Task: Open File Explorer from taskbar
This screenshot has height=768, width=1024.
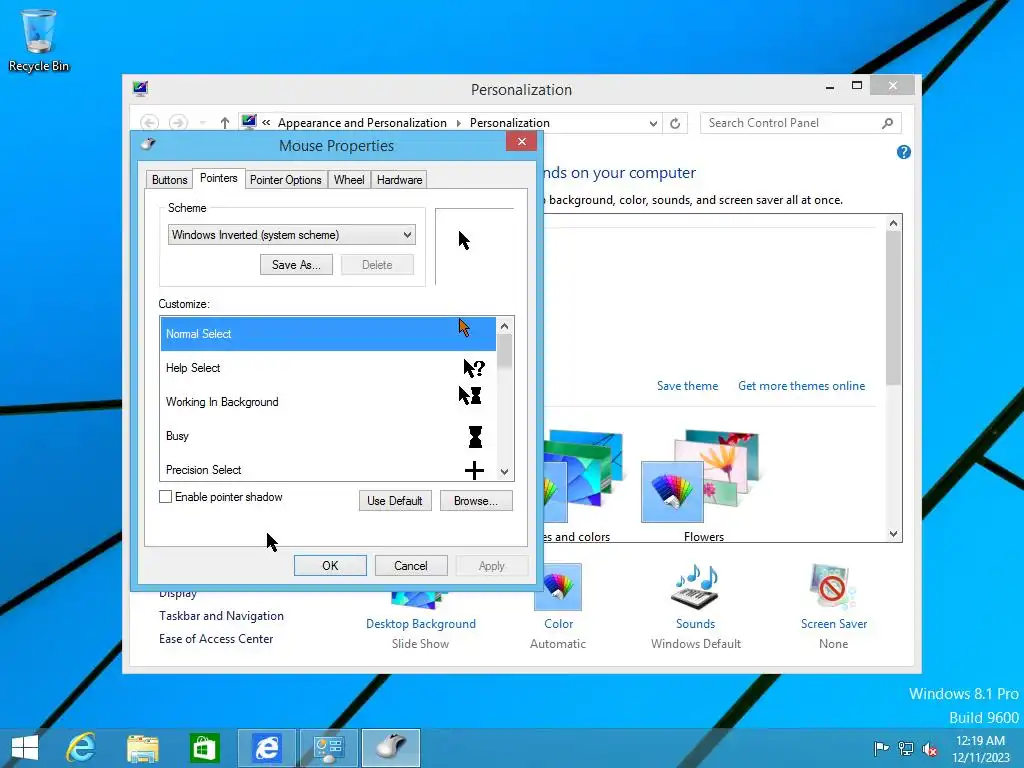Action: point(142,748)
